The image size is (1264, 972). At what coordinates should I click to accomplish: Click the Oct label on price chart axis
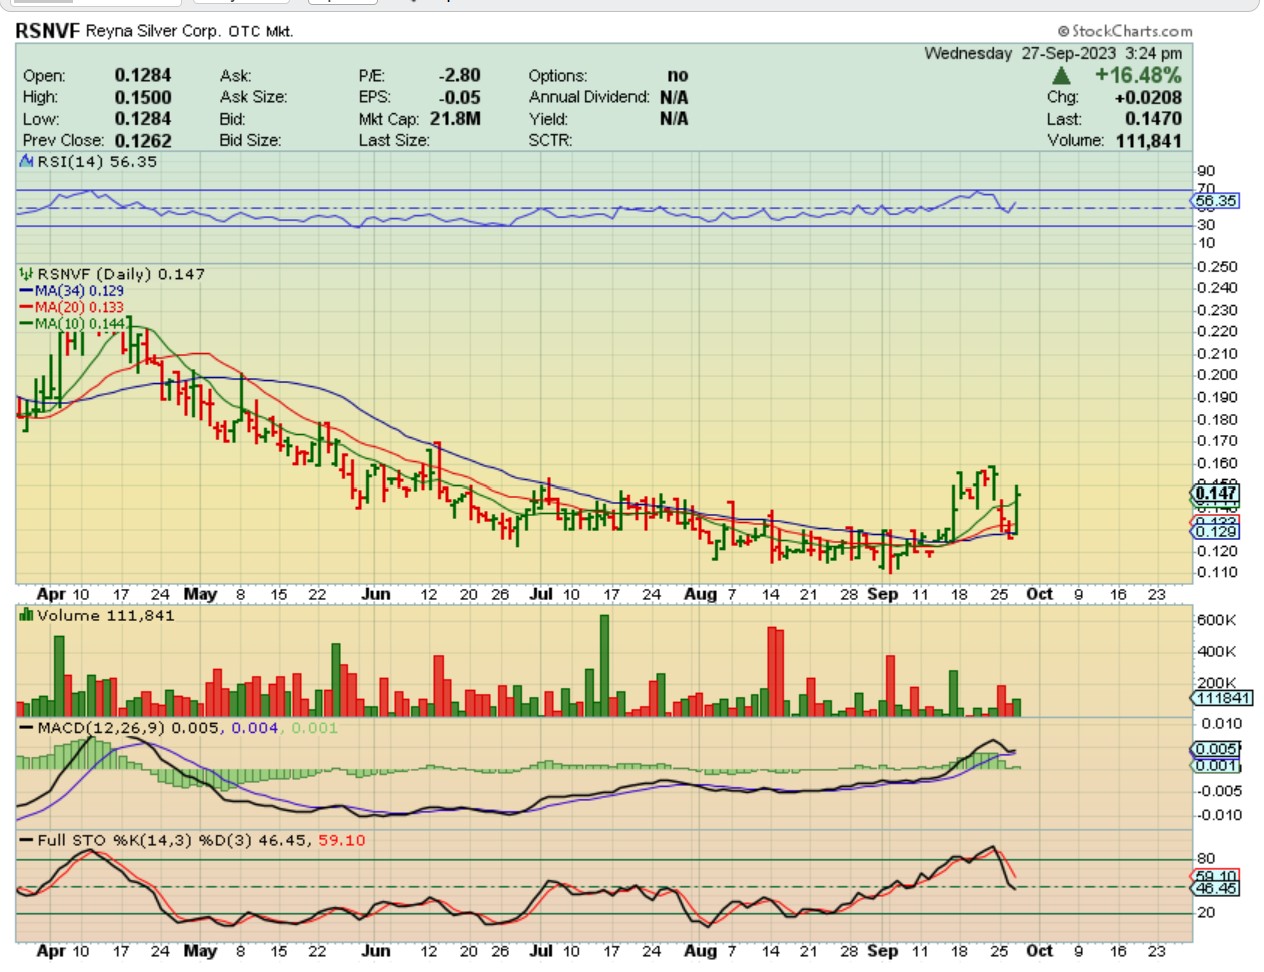1040,594
